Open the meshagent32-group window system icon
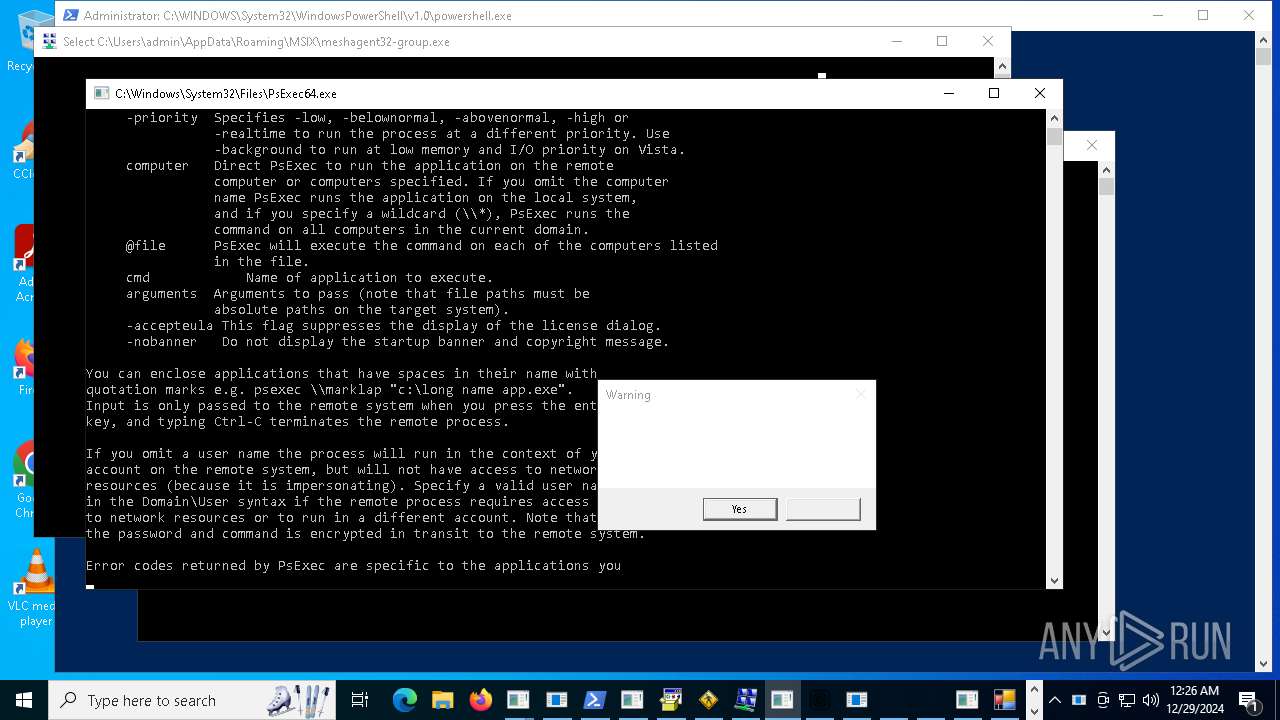Image resolution: width=1280 pixels, height=720 pixels. pos(48,42)
